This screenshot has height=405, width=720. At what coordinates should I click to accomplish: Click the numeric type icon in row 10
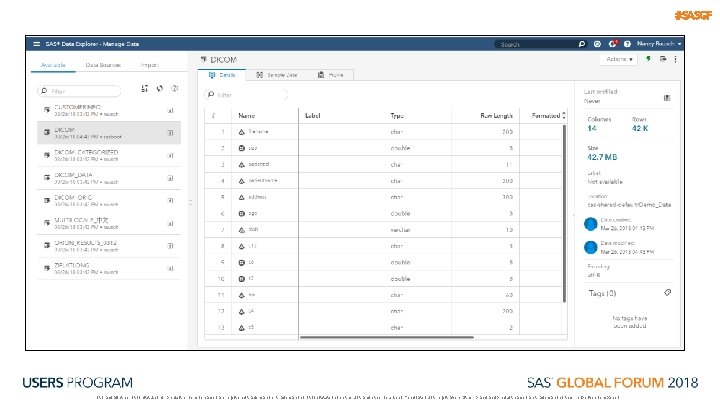(242, 279)
